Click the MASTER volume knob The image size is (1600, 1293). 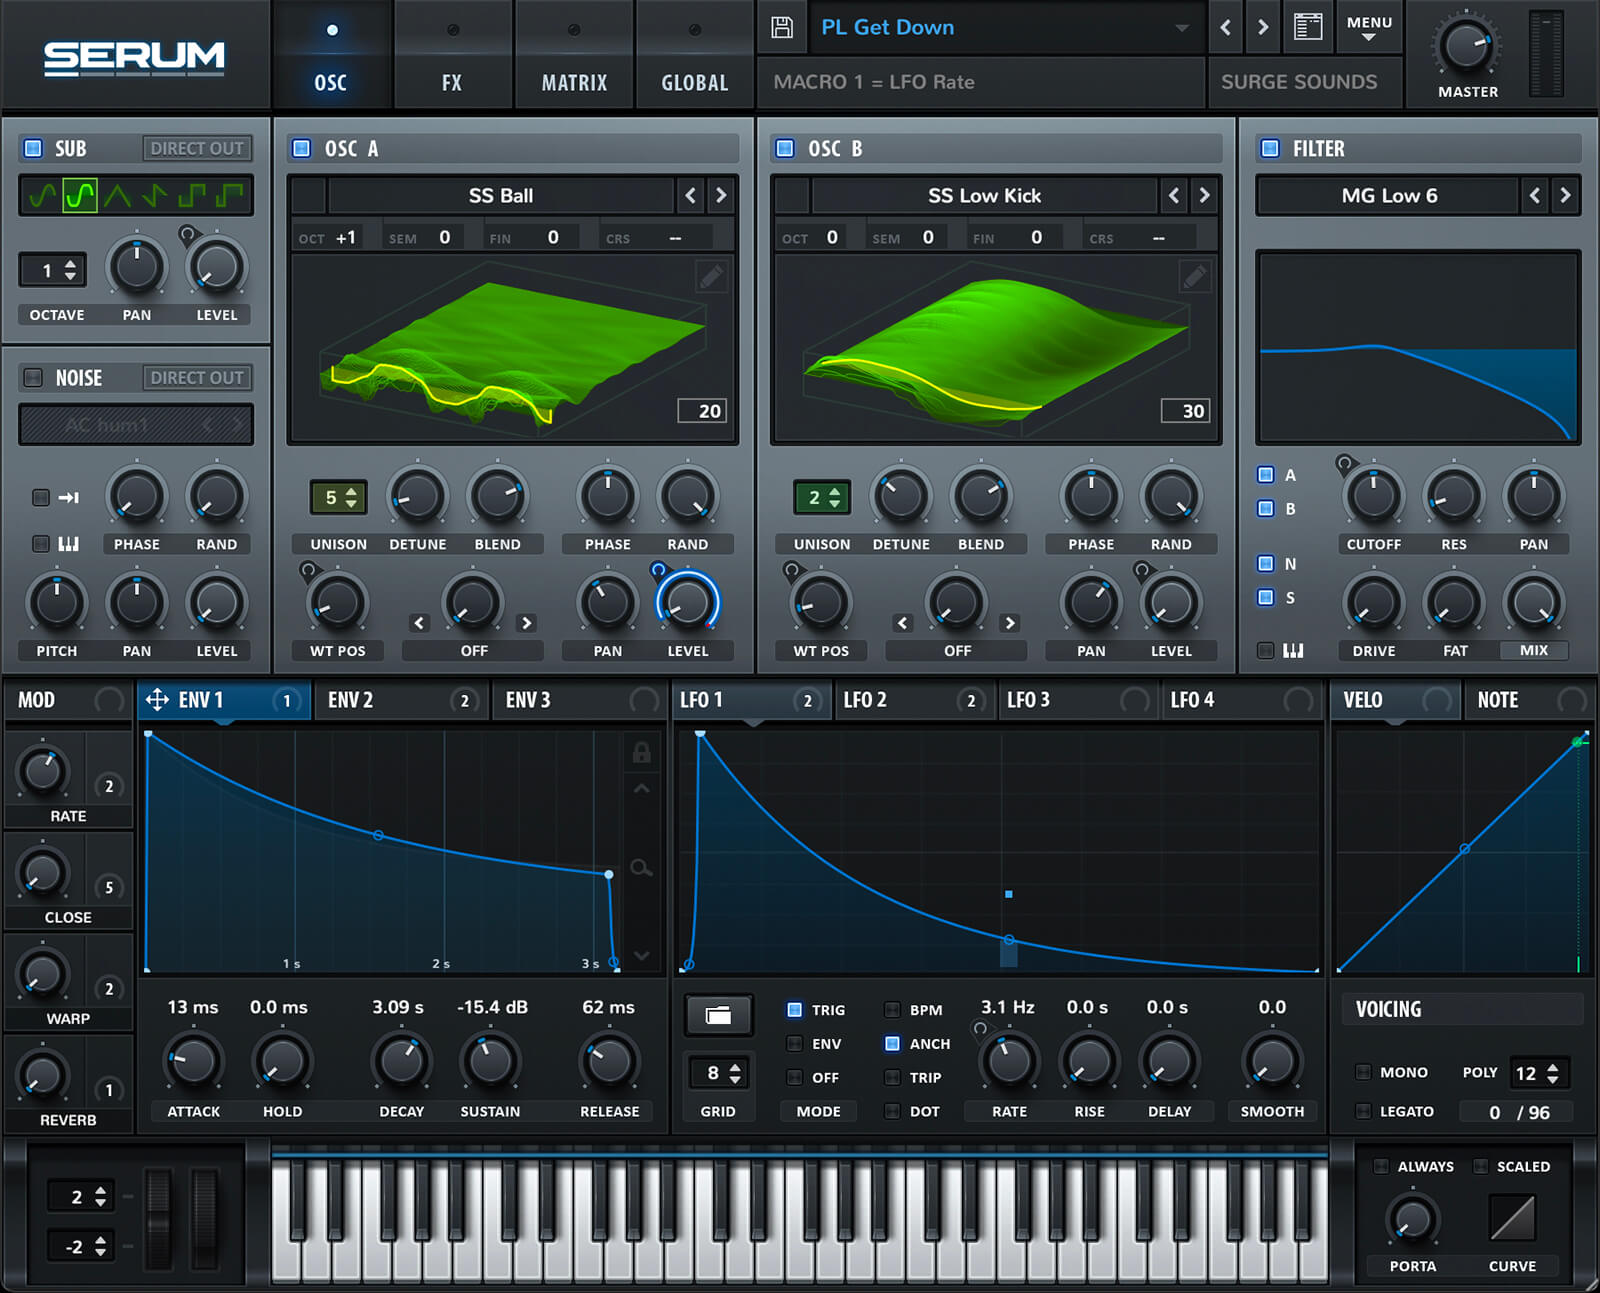1467,45
